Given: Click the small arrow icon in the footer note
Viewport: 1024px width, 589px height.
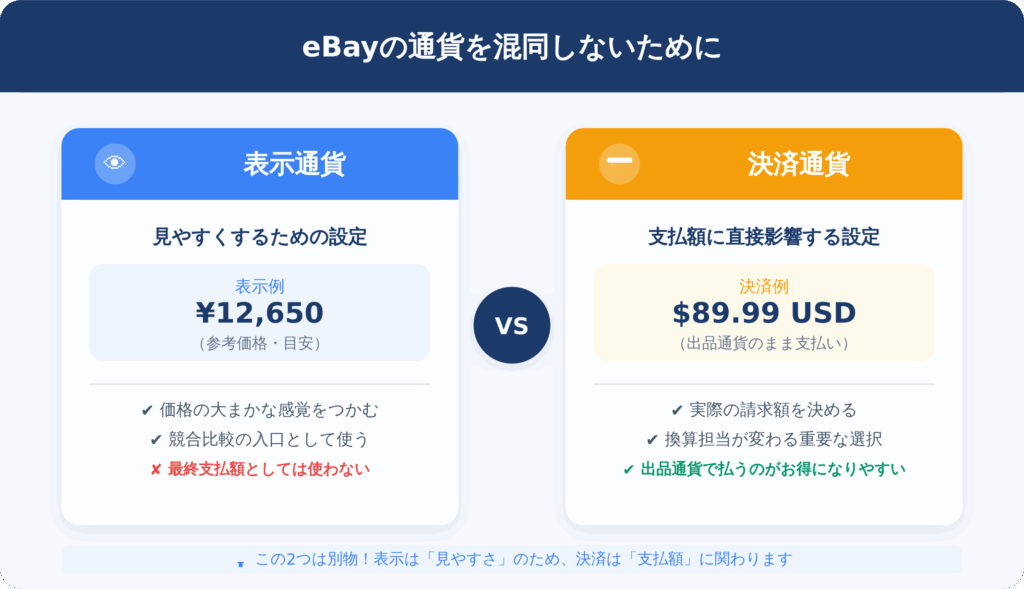Looking at the screenshot, I should (x=240, y=564).
